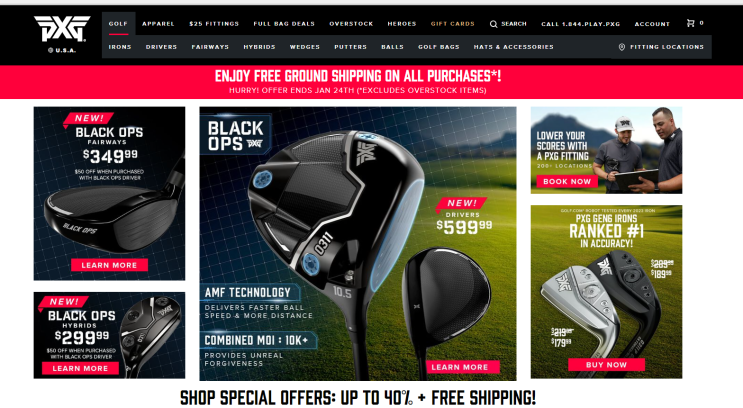The width and height of the screenshot is (743, 408).
Task: Go to the Overstock section
Action: pos(351,24)
